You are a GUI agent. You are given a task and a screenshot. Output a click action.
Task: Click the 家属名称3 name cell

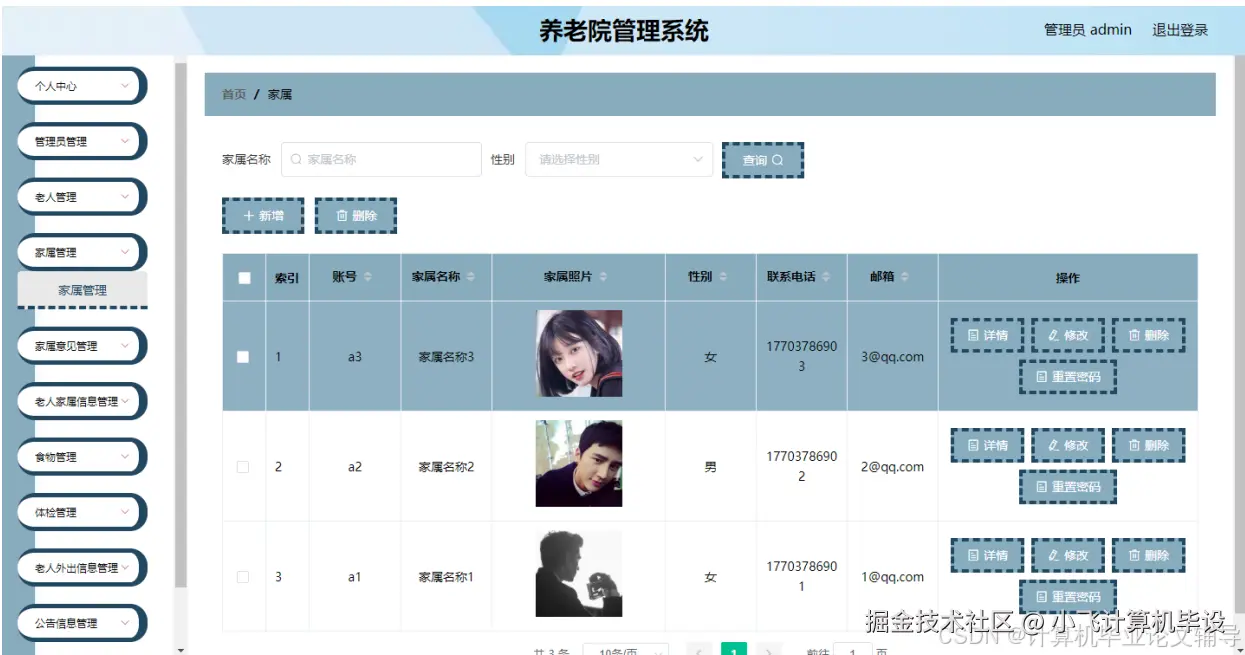(446, 357)
